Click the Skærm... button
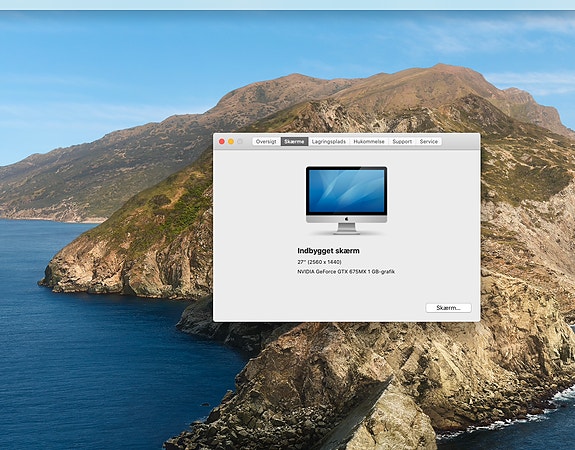Screen dimensions: 575x450 (x=448, y=308)
